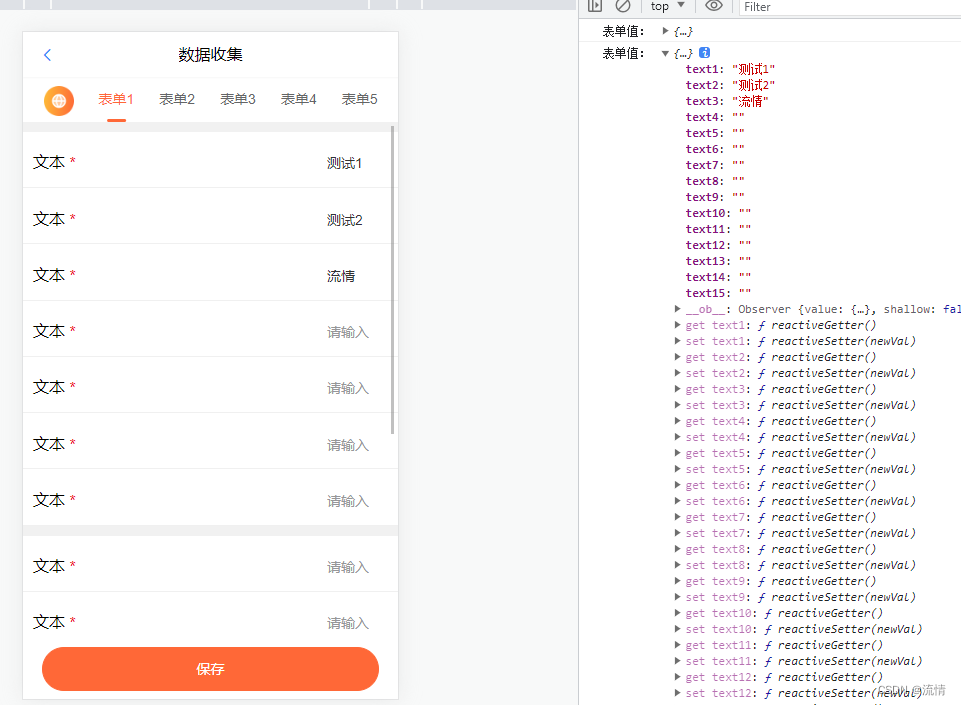The width and height of the screenshot is (961, 705).
Task: Expand the __ob__ Observer entry
Action: 679,309
